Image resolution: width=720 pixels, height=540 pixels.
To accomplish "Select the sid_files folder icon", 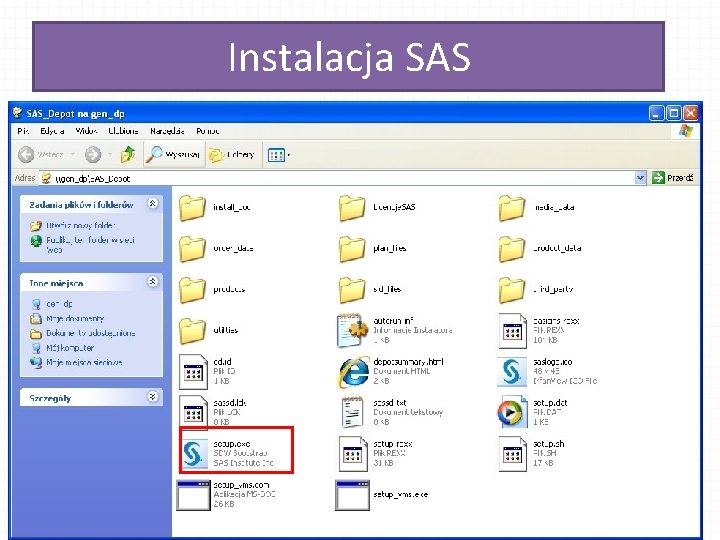I will pyautogui.click(x=352, y=289).
